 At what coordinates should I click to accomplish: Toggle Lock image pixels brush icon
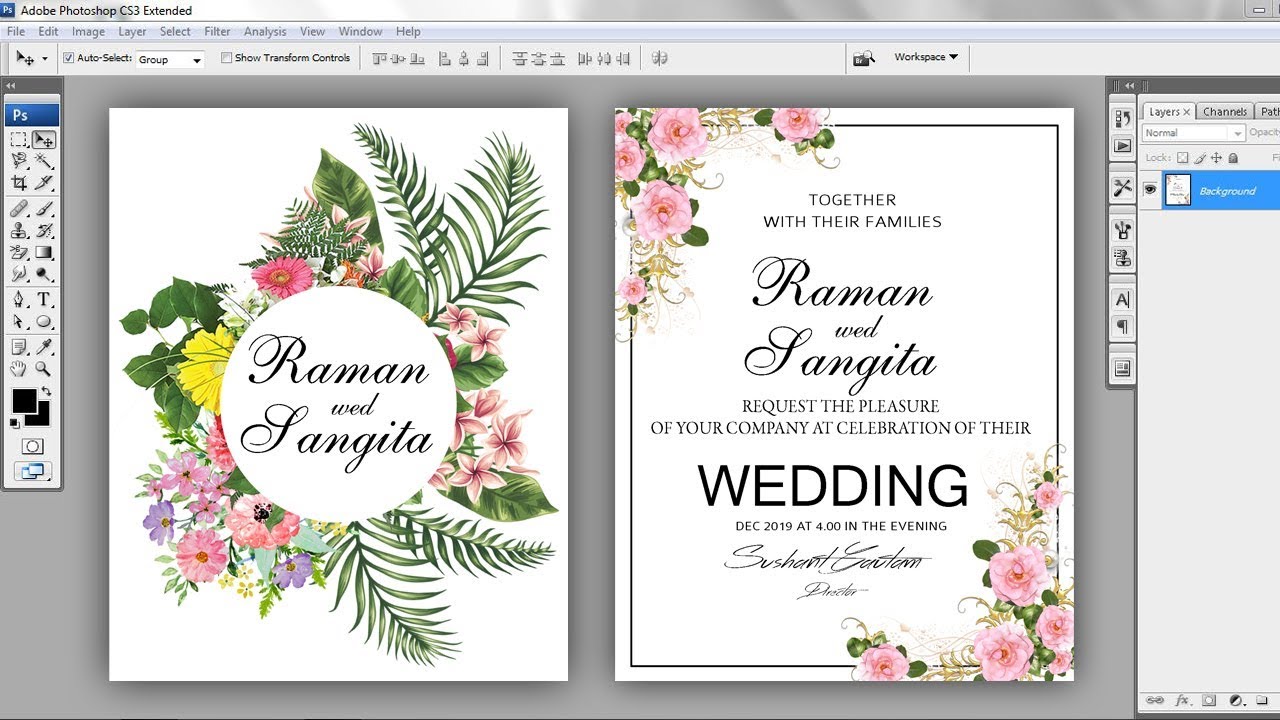click(x=1200, y=158)
